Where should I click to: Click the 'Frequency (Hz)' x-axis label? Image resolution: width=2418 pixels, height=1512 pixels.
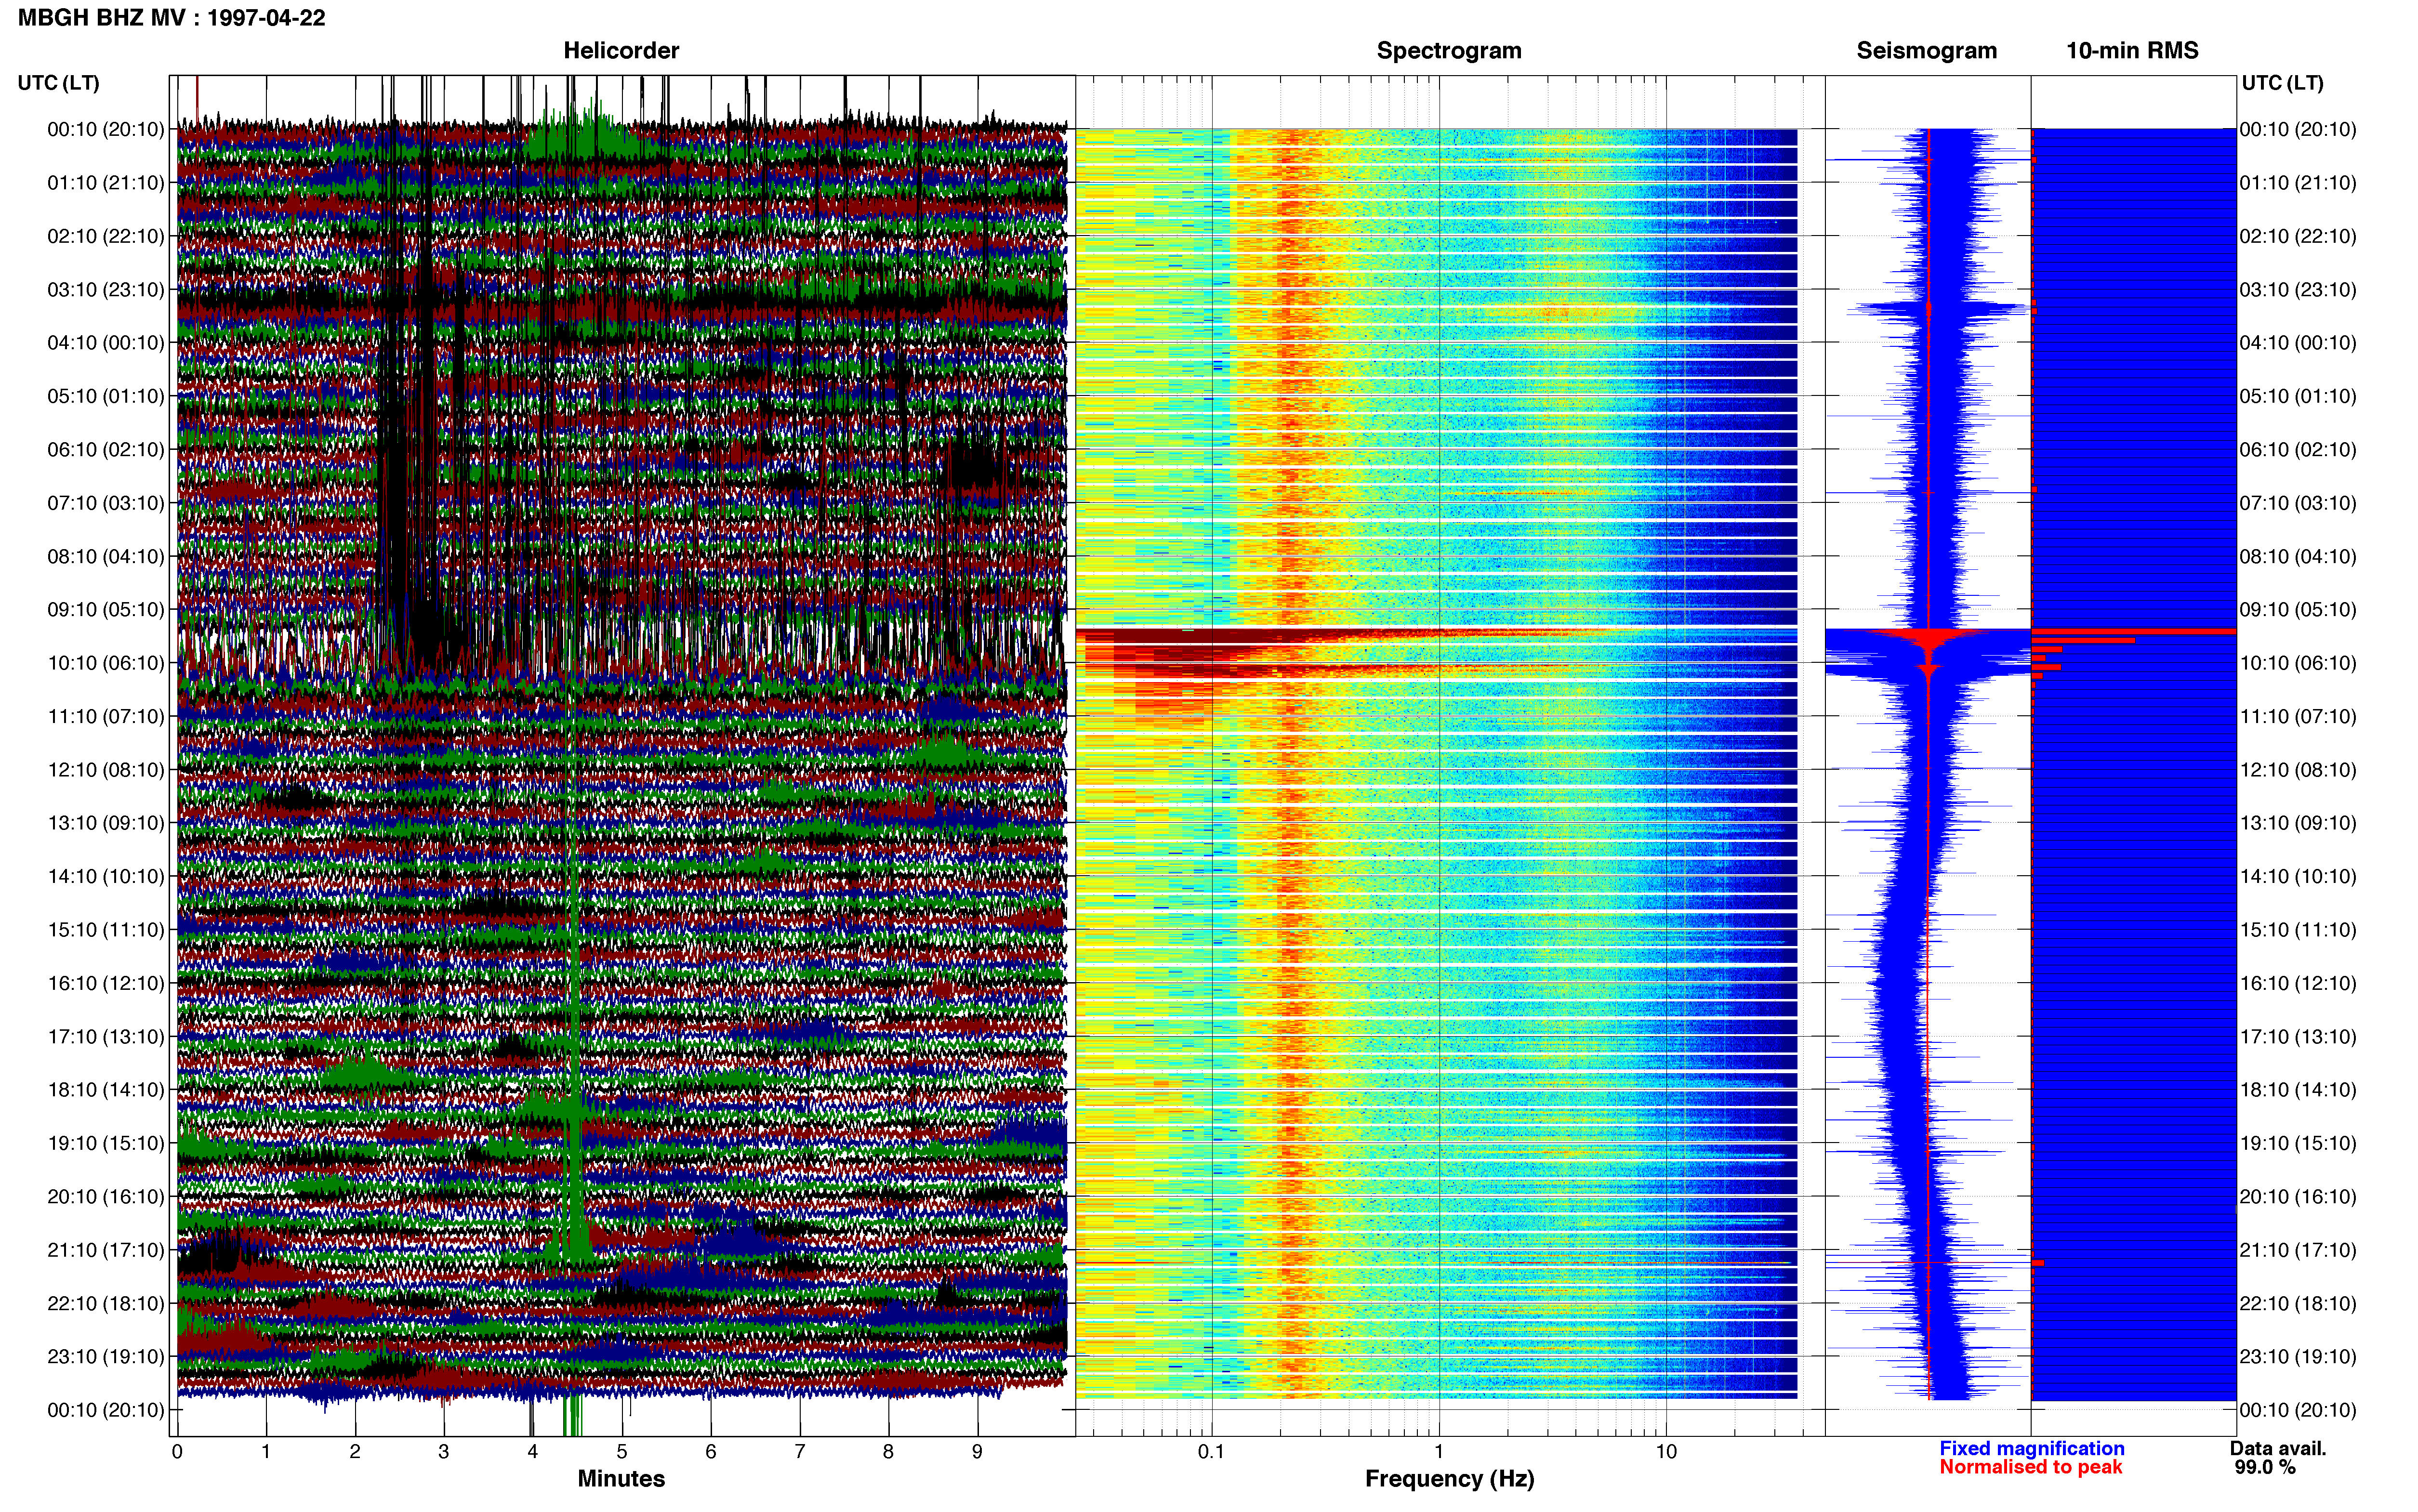1449,1479
